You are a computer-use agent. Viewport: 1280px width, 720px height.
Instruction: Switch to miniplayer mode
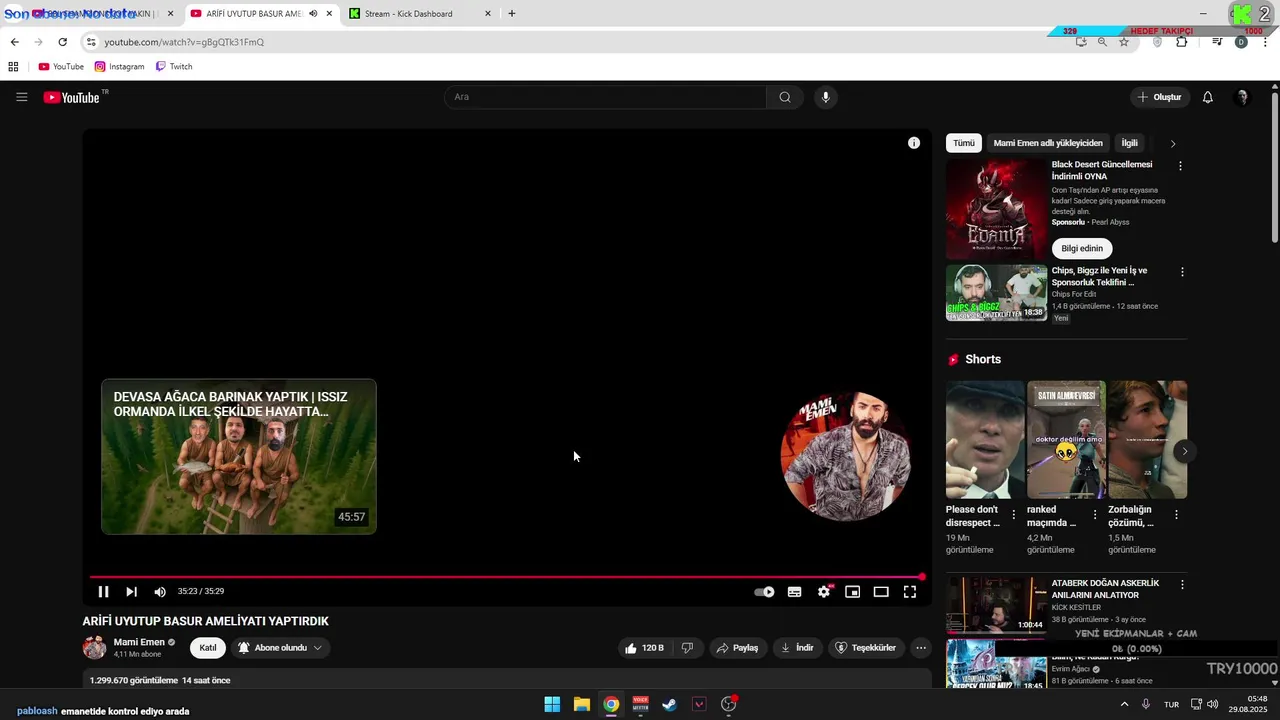pos(852,592)
